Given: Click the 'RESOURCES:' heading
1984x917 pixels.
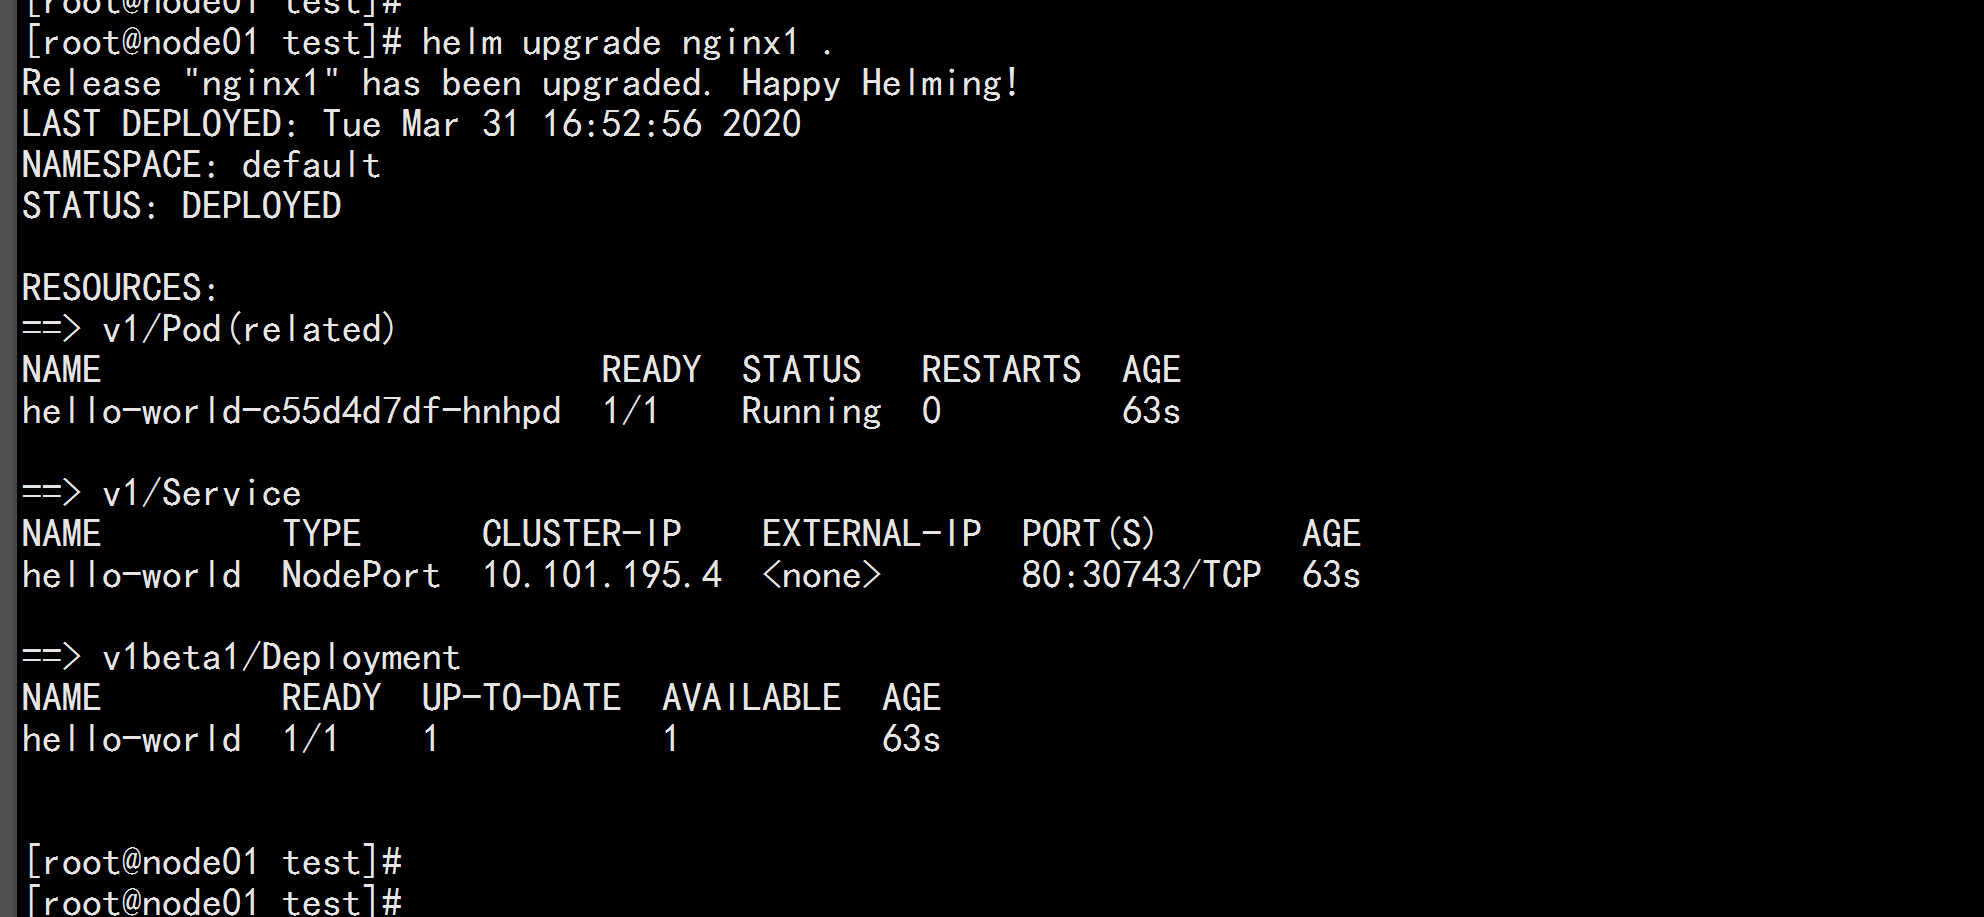Looking at the screenshot, I should click(x=120, y=288).
